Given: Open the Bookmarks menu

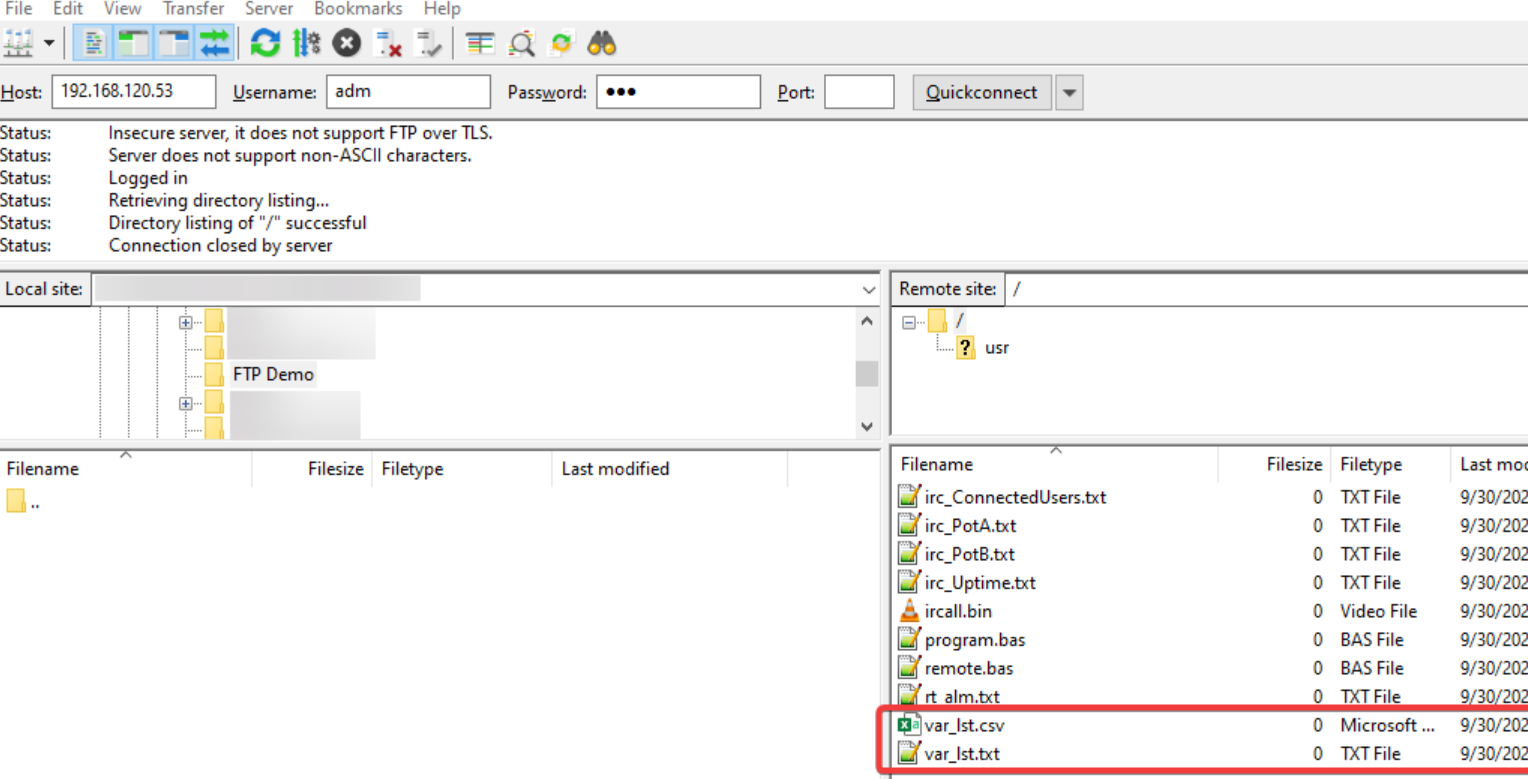Looking at the screenshot, I should 357,9.
